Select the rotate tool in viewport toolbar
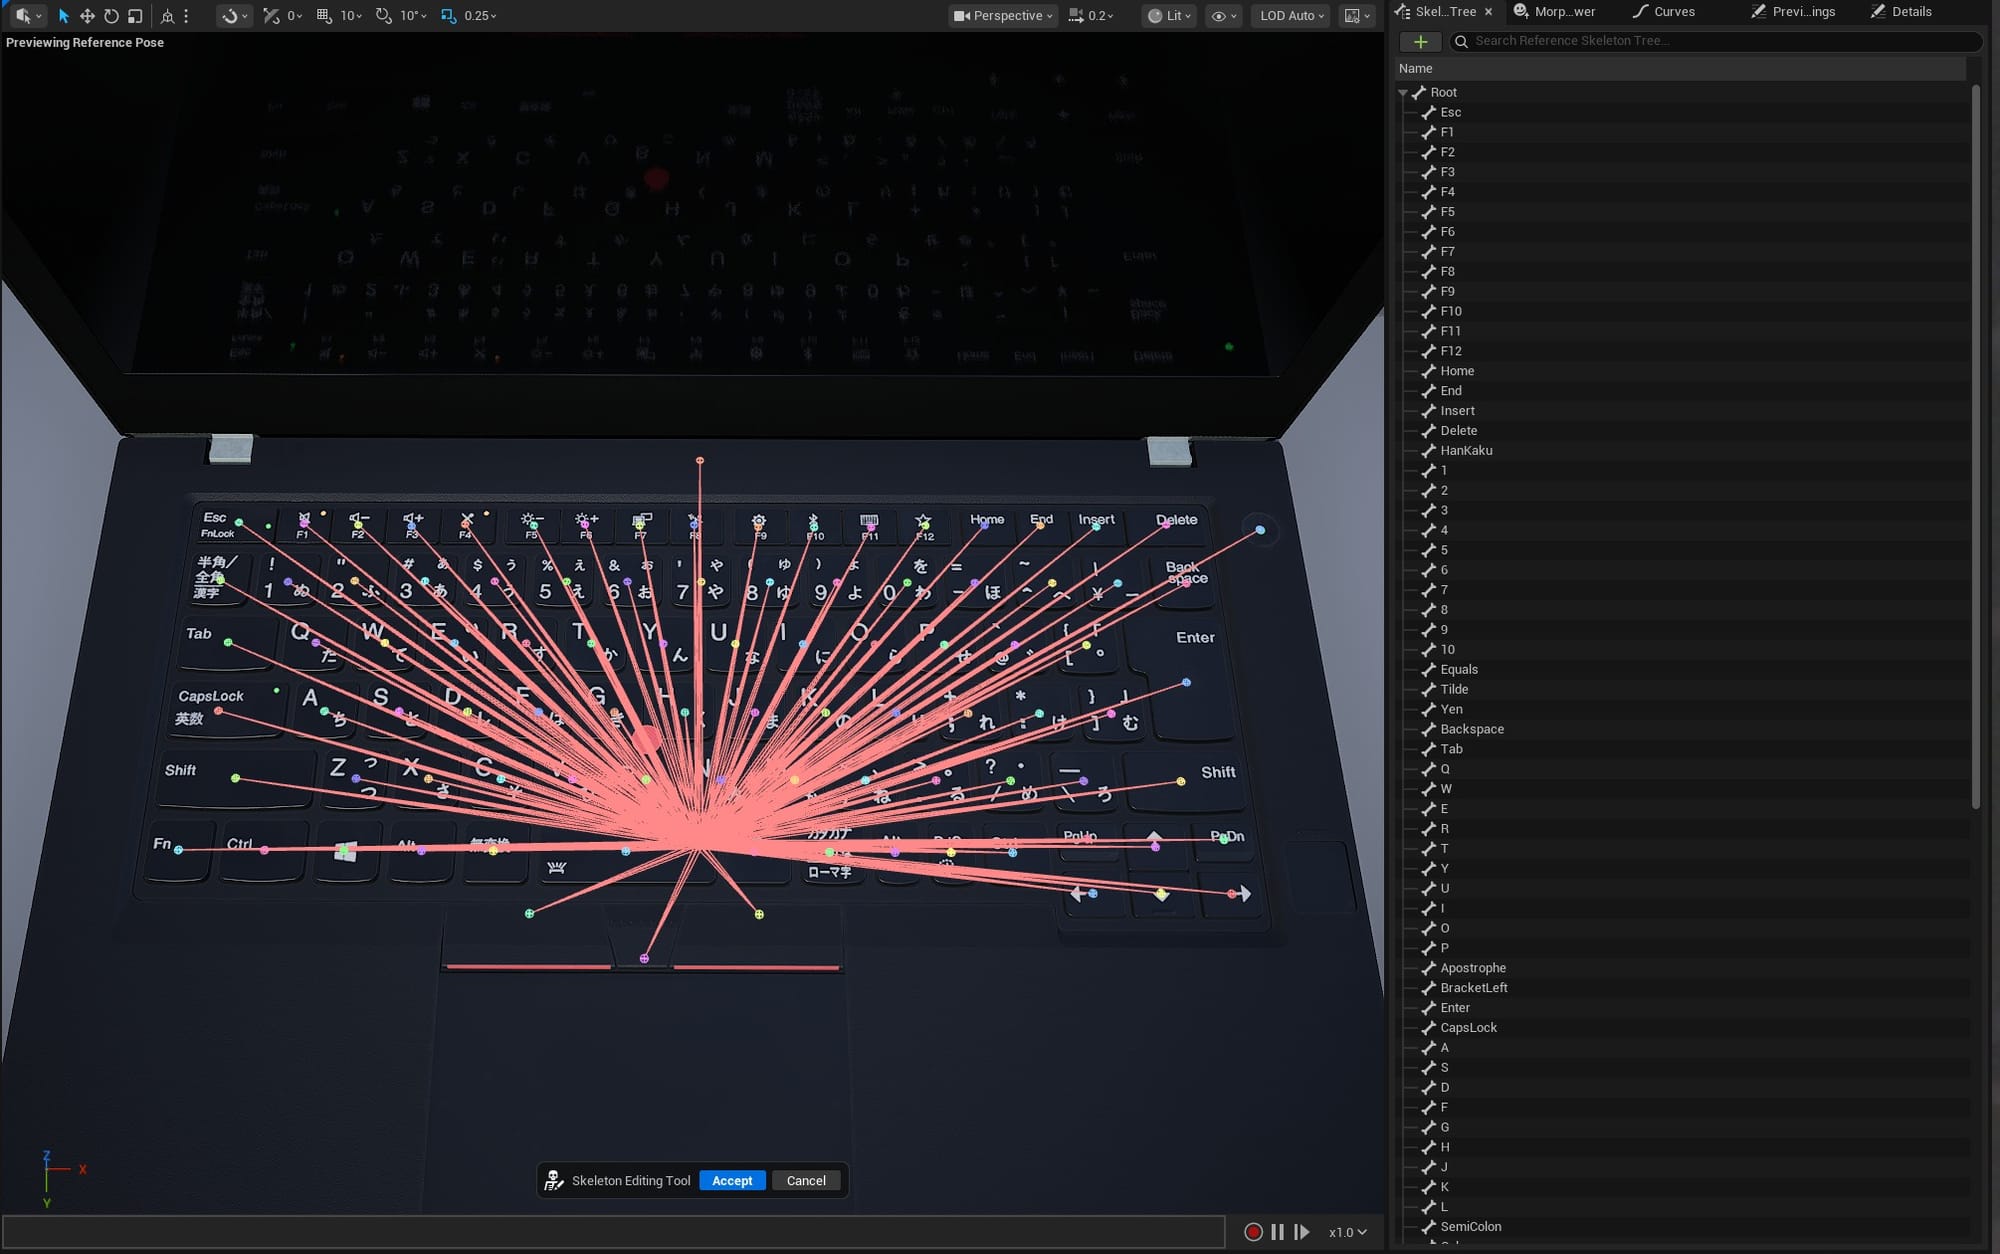Viewport: 2000px width, 1254px height. [x=111, y=16]
